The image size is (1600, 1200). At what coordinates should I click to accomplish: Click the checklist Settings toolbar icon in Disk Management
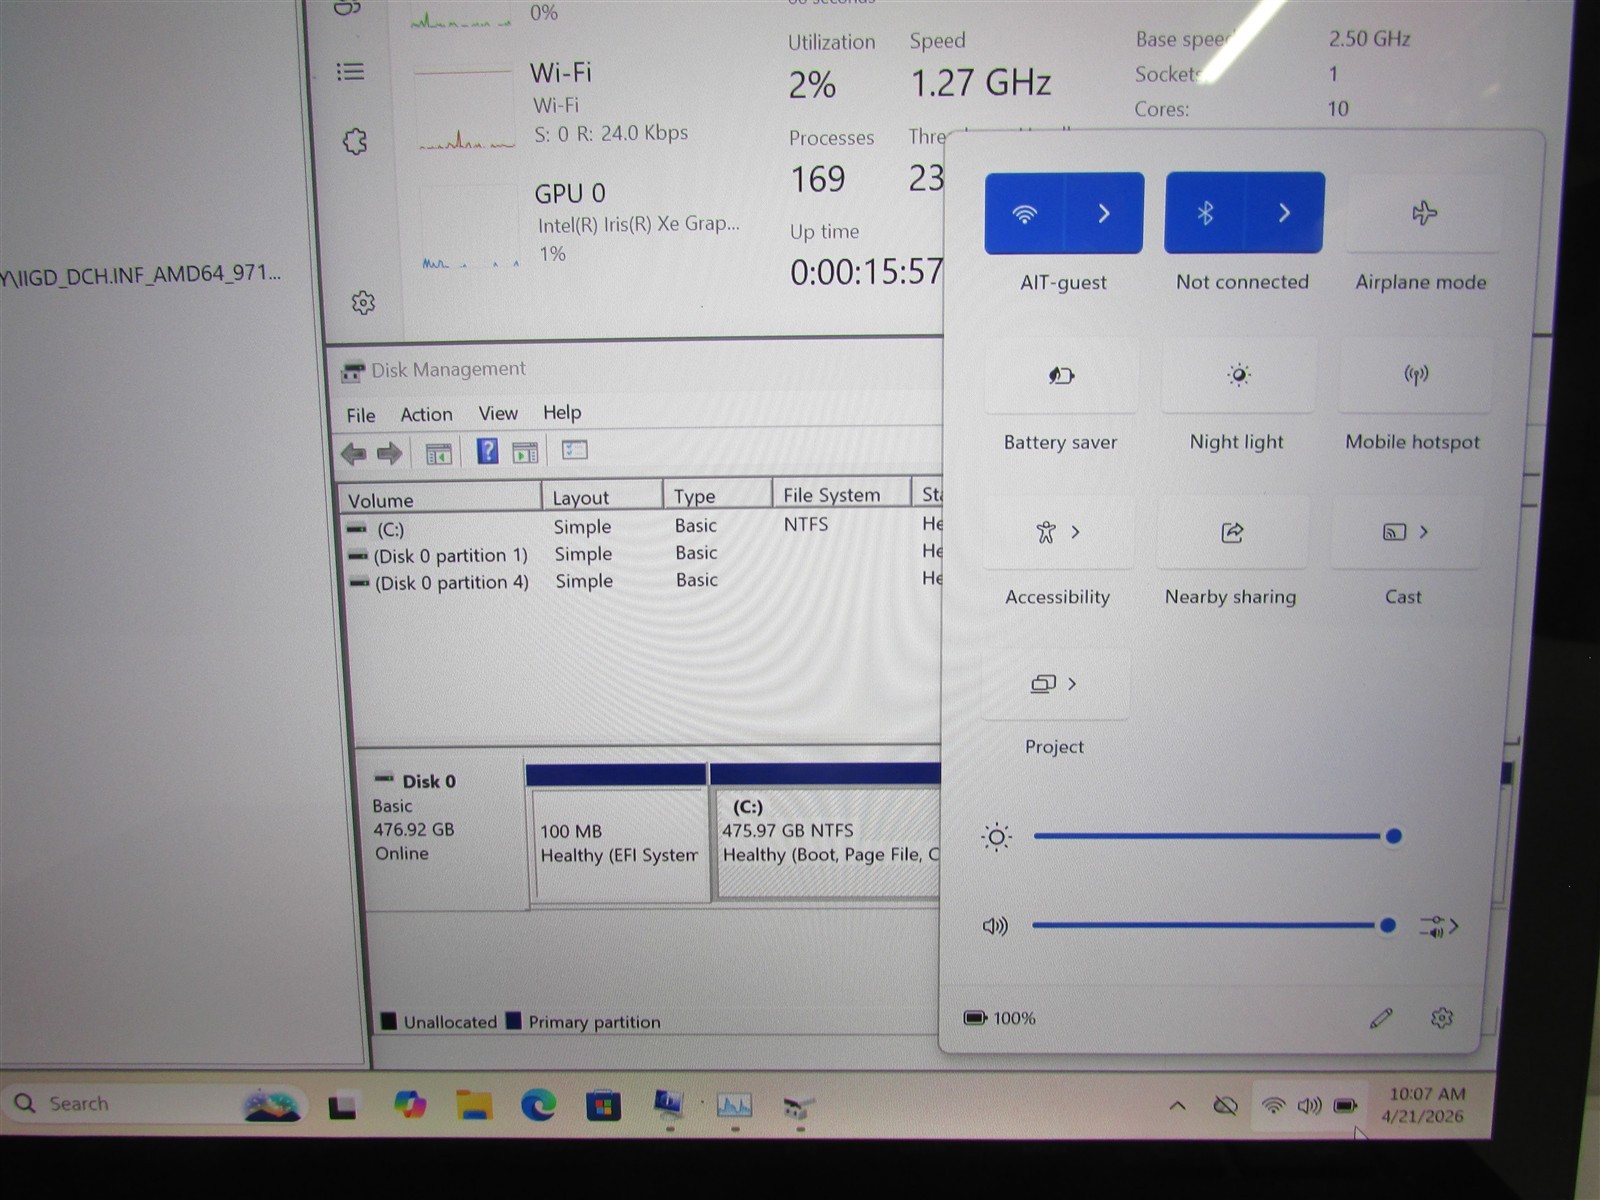pyautogui.click(x=575, y=450)
